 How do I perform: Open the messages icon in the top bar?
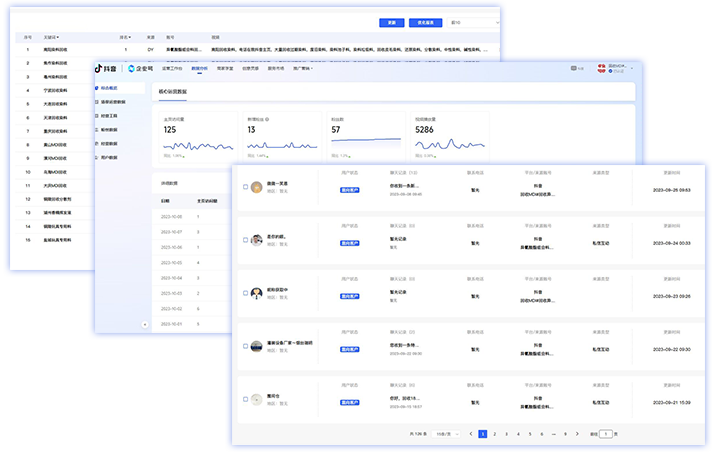click(574, 68)
